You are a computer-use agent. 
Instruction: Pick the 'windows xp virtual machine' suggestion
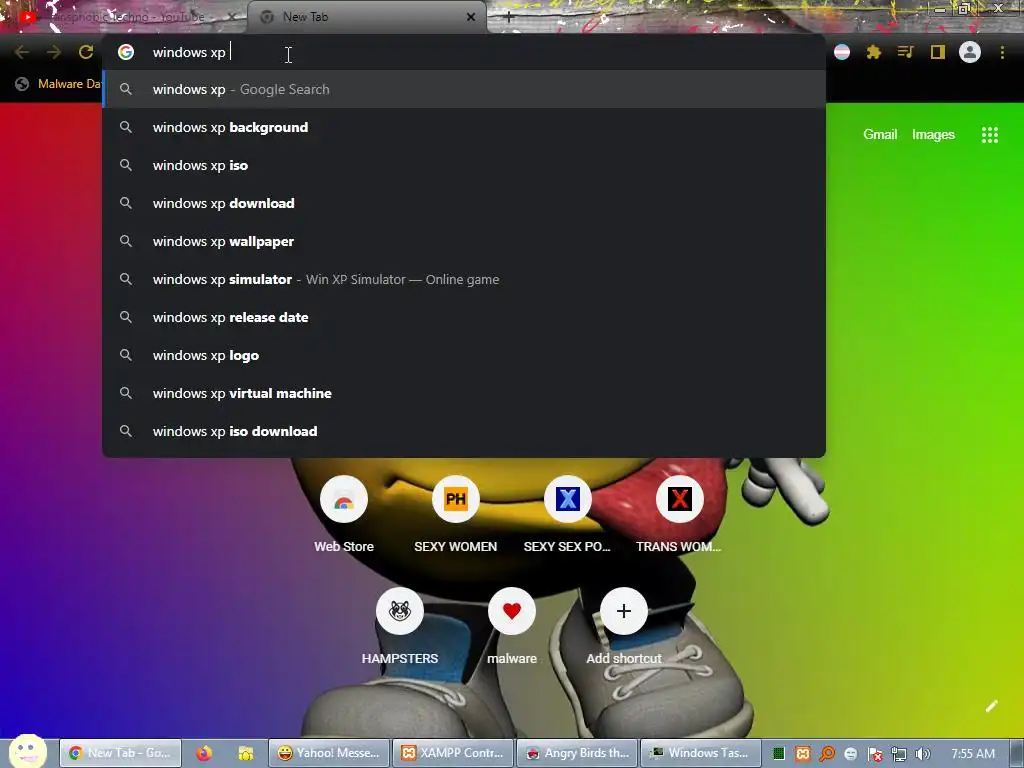[464, 393]
